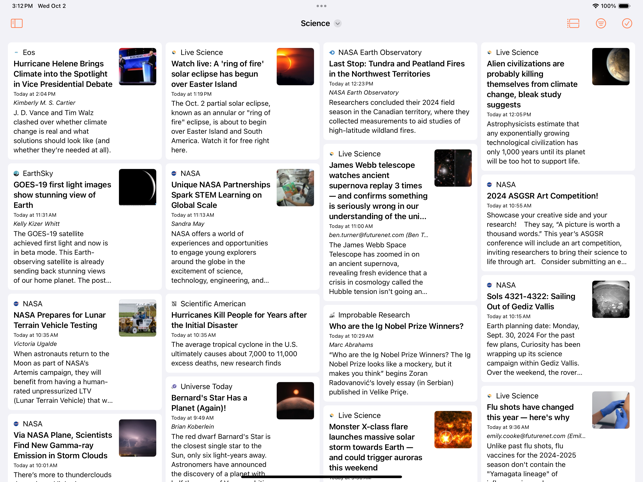Select the lunar terrain vehicle photo thumbnail
Image resolution: width=643 pixels, height=482 pixels.
point(137,318)
